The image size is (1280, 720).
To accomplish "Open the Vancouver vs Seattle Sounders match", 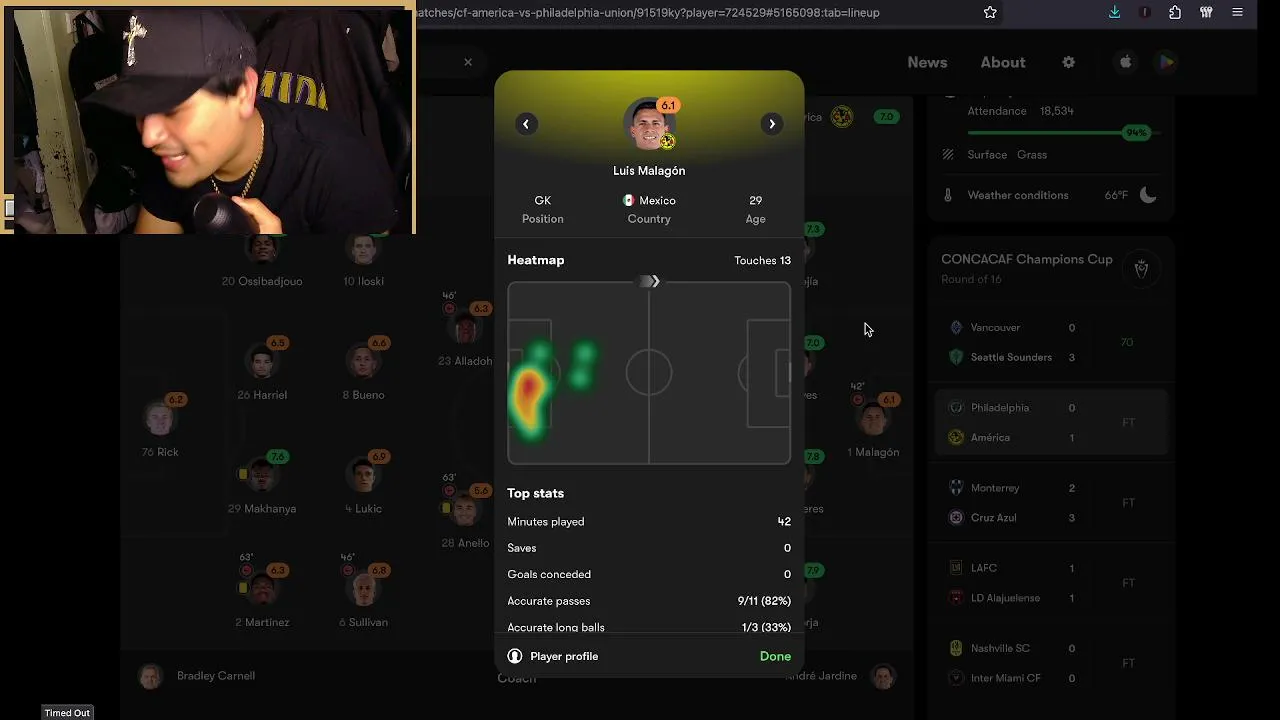I will [1052, 342].
